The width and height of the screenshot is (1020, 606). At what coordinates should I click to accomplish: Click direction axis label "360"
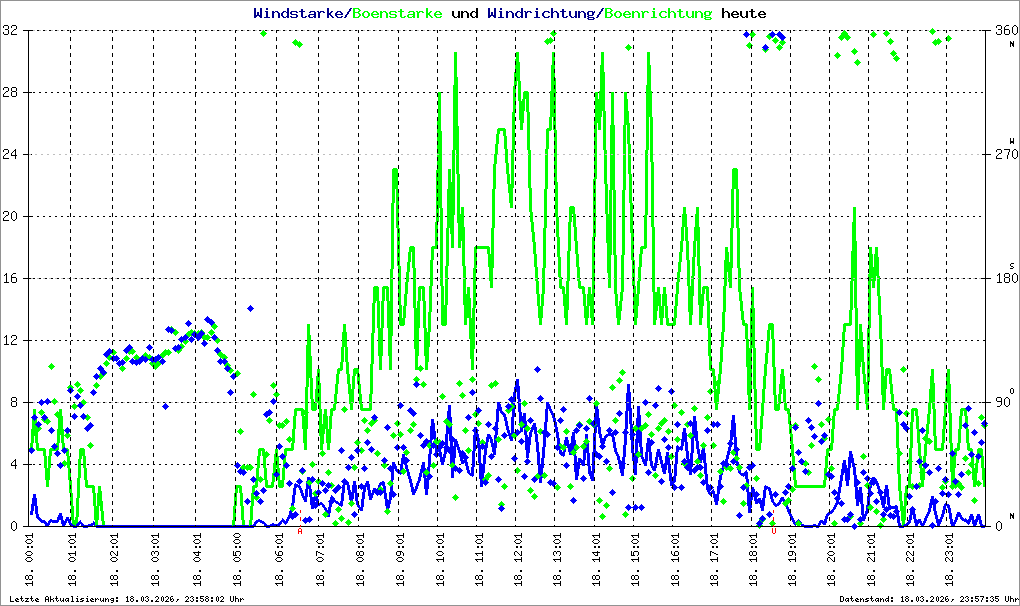coord(1007,30)
